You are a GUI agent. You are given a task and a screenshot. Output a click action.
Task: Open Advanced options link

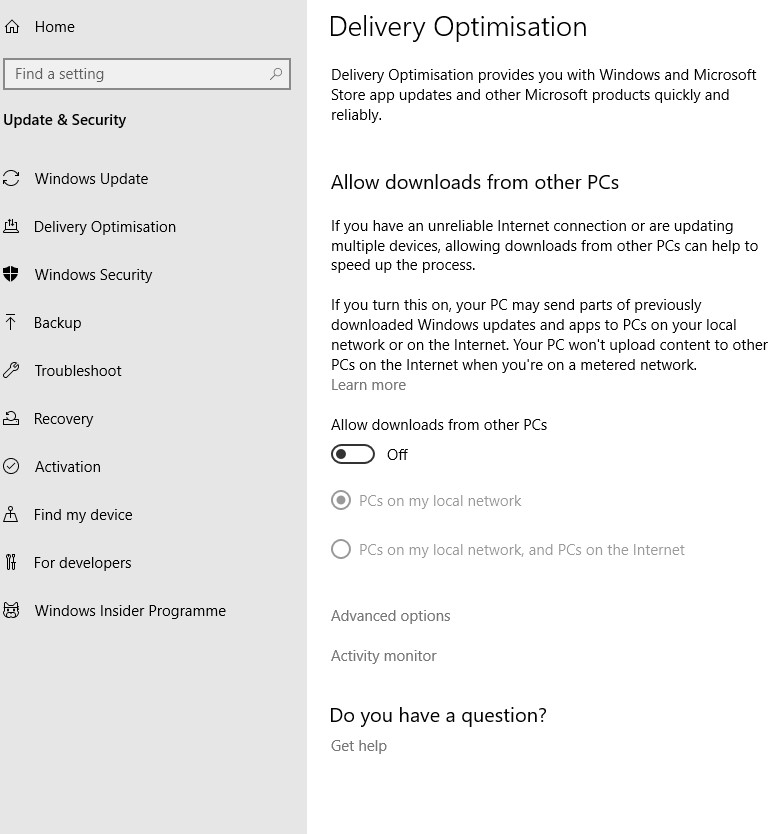pos(390,615)
